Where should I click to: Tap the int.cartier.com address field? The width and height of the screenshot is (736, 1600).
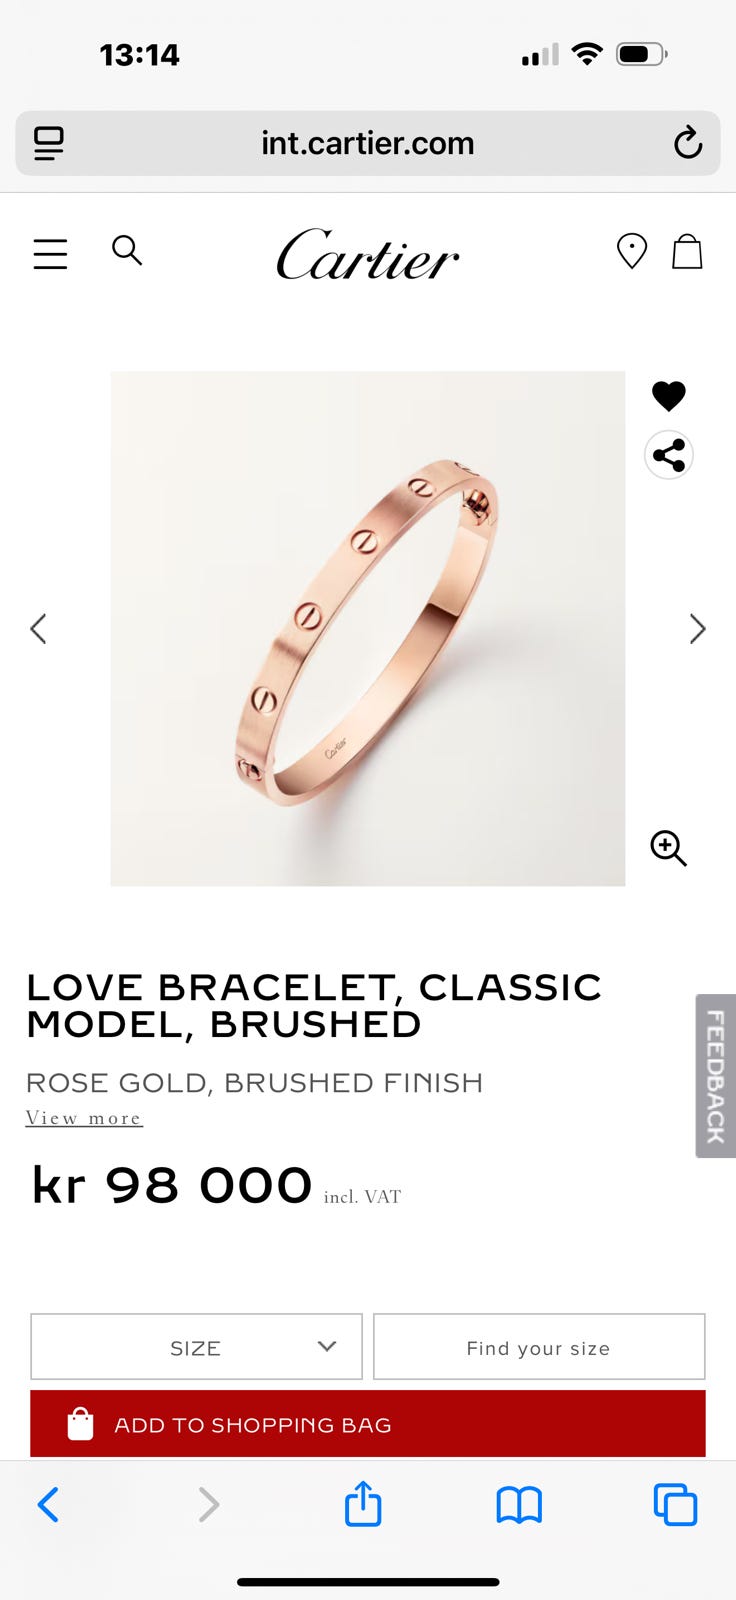(x=368, y=143)
